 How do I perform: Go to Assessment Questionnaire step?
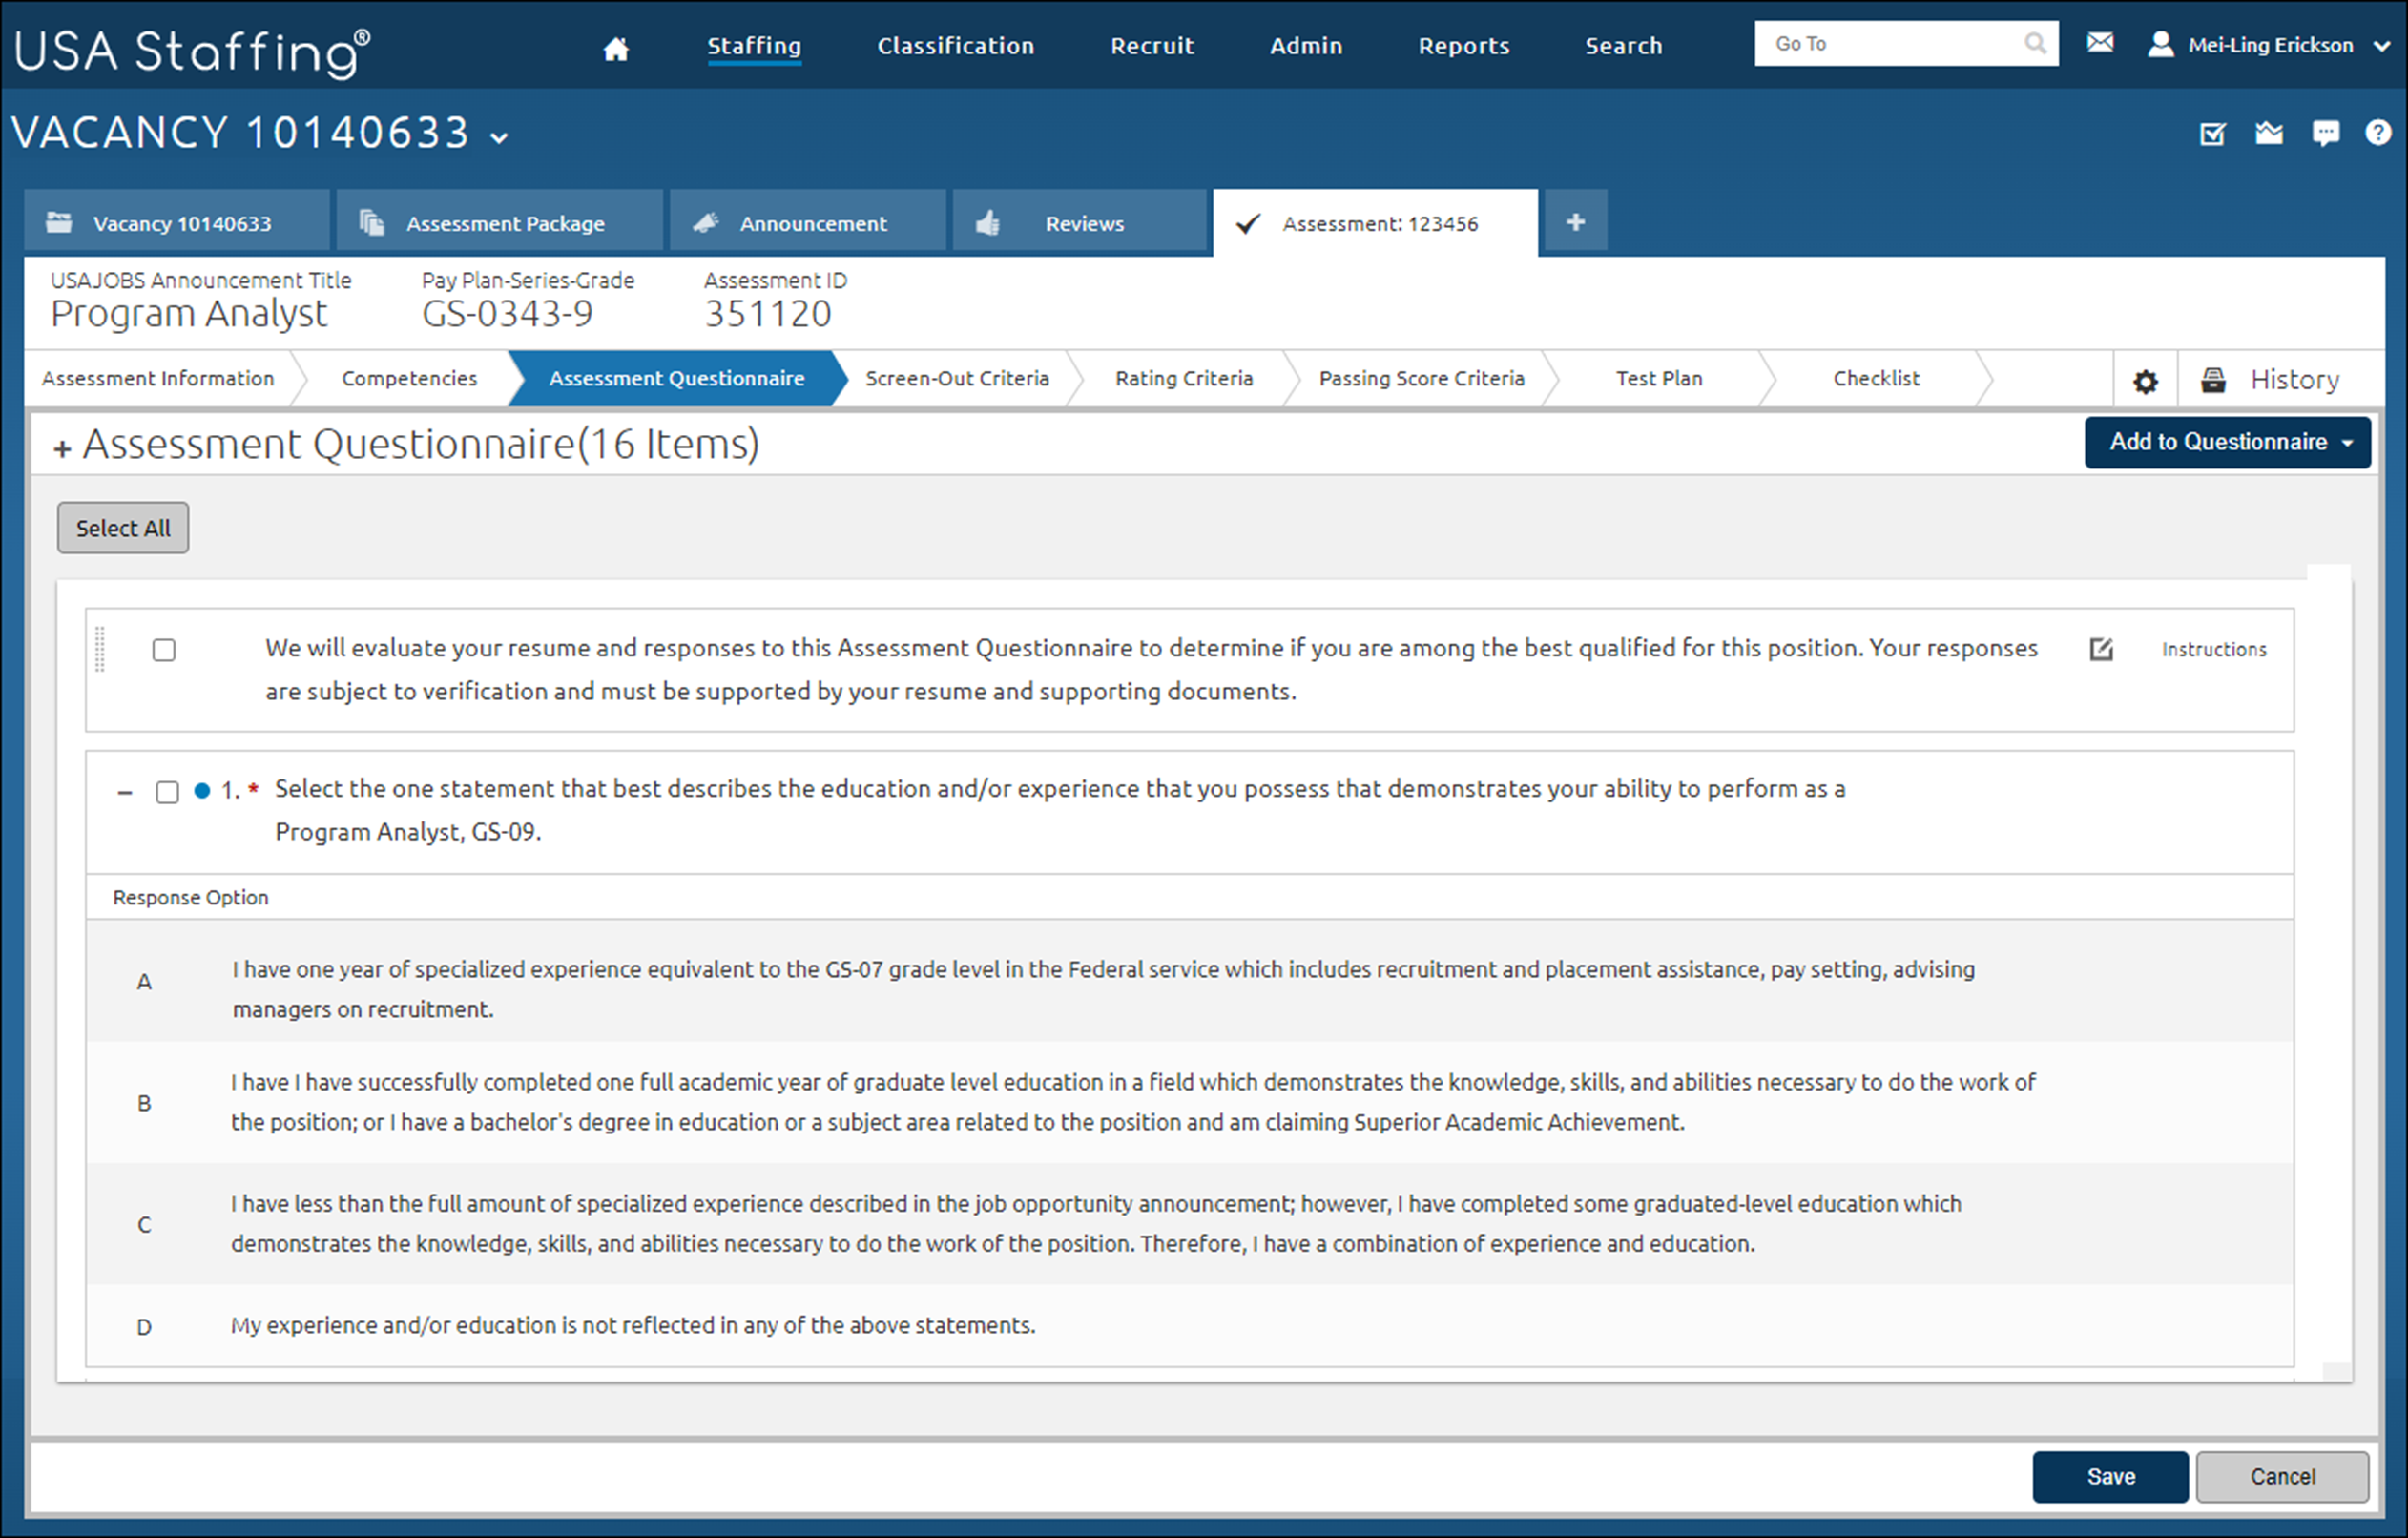coord(676,378)
